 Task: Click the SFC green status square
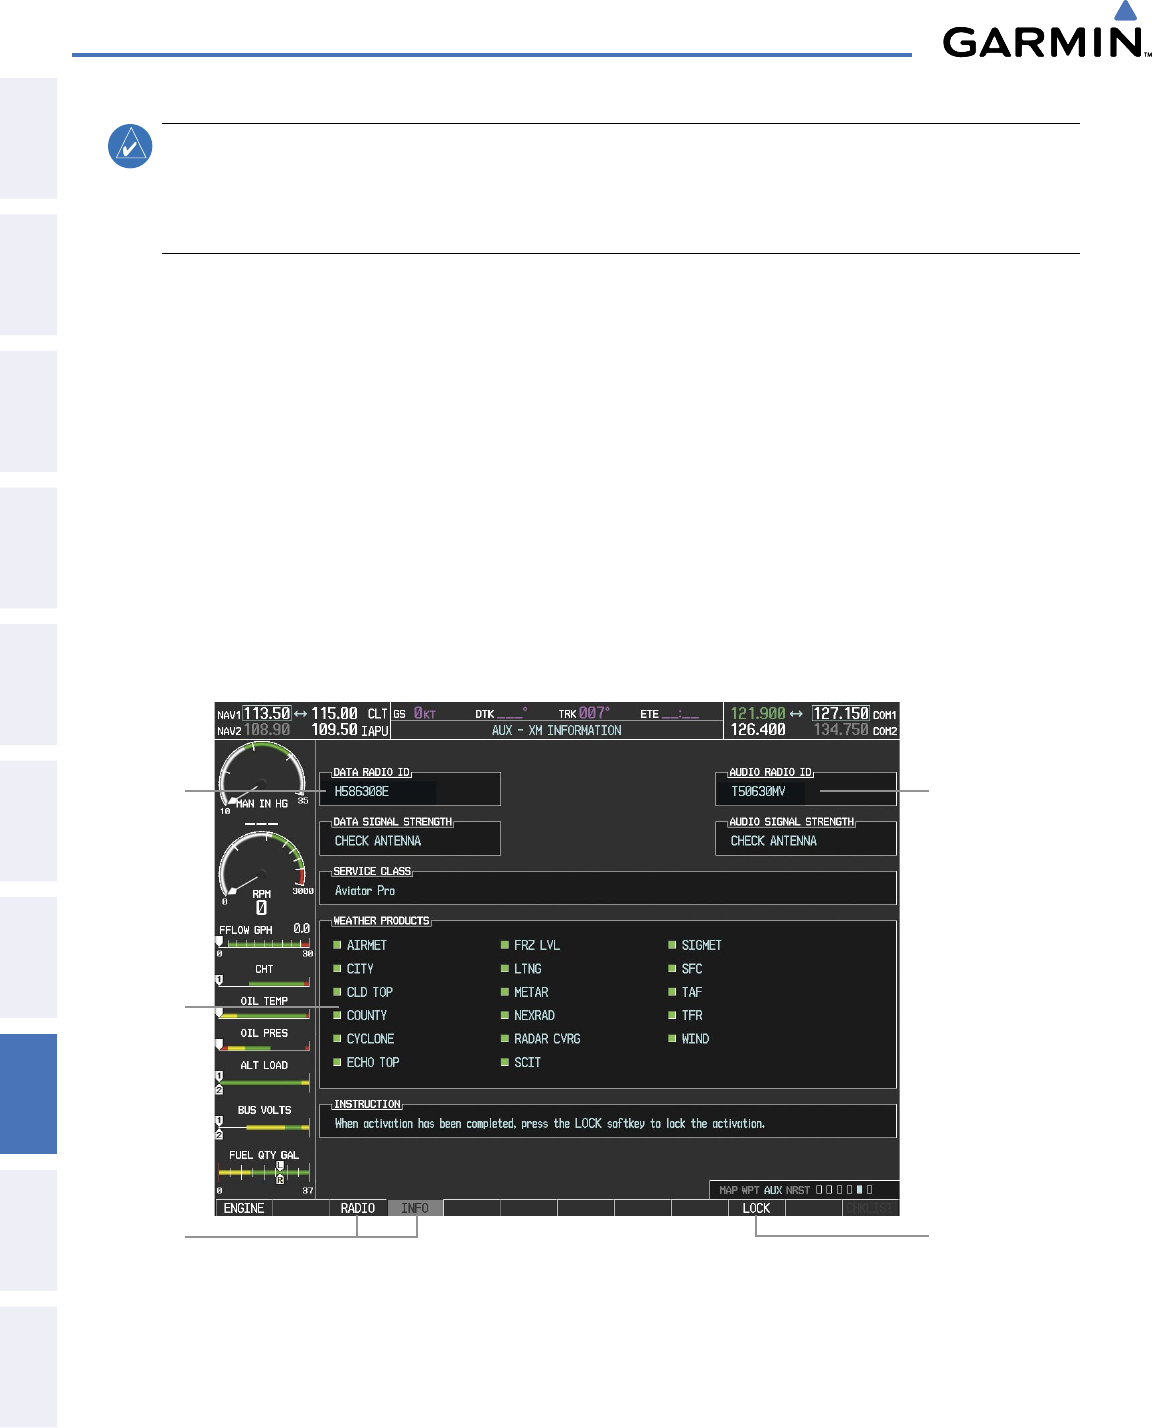tap(673, 968)
